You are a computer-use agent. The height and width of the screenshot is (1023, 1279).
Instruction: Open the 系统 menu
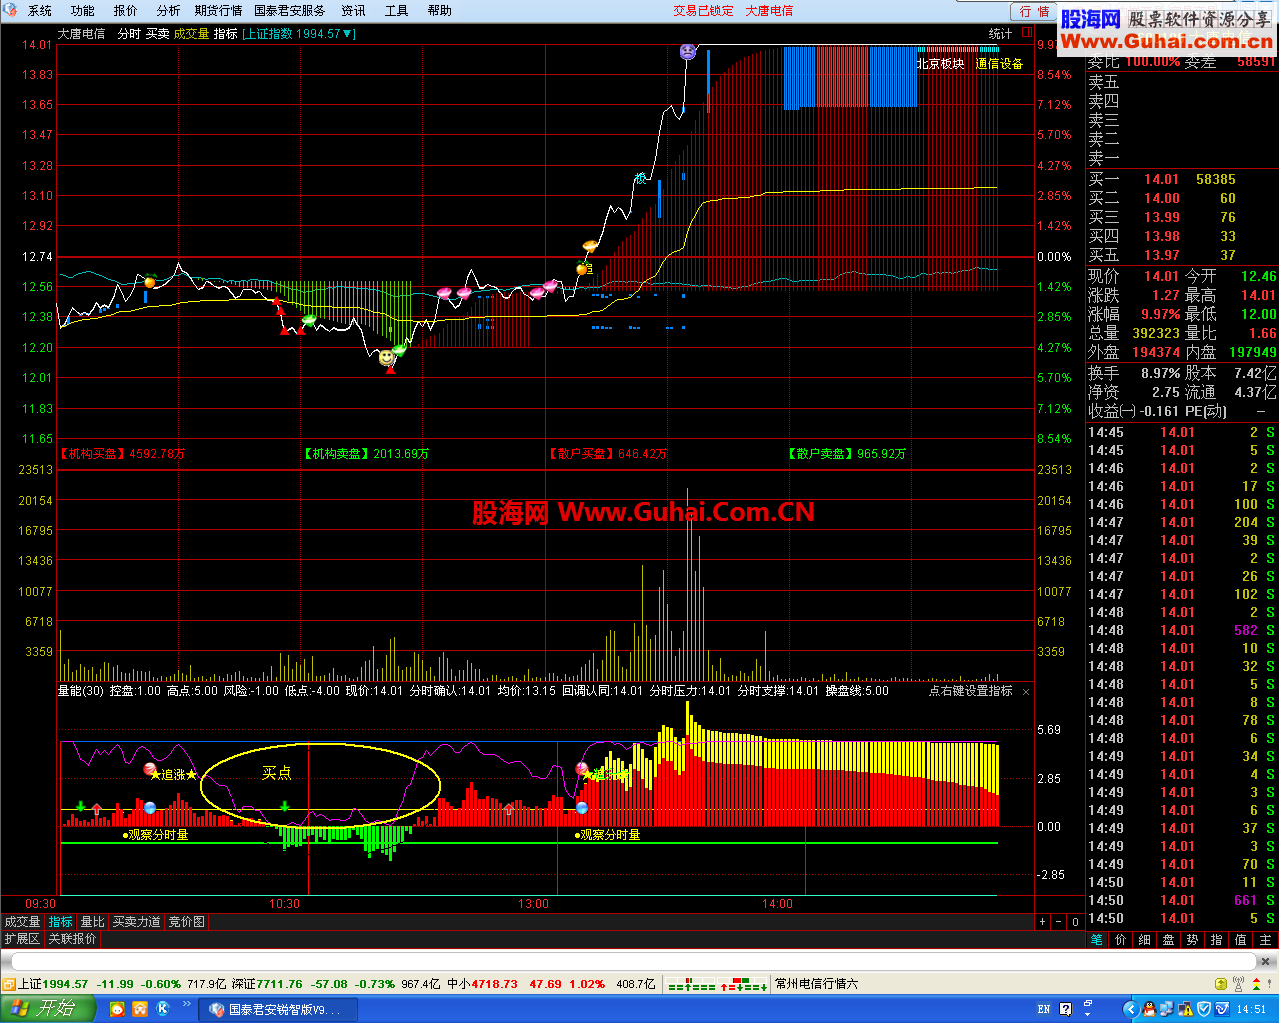click(40, 11)
